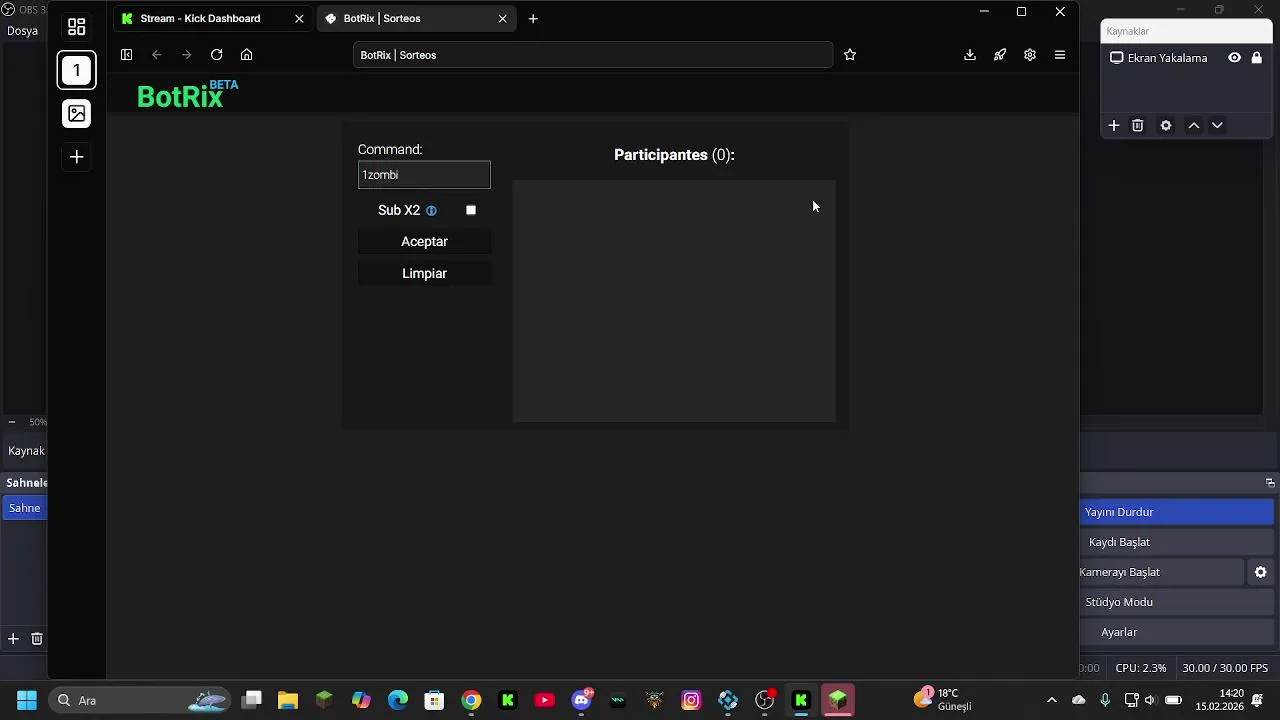Open the weather widget 18°C Güneşli

click(943, 699)
